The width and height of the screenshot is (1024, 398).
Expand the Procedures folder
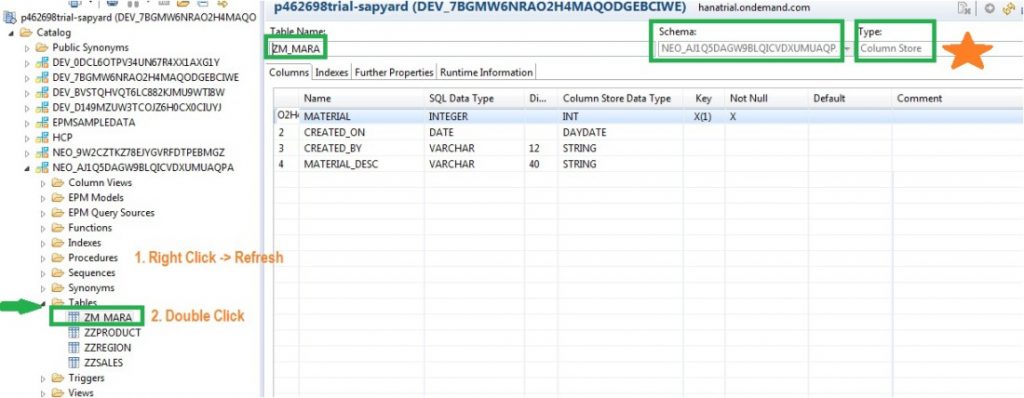pyautogui.click(x=43, y=257)
